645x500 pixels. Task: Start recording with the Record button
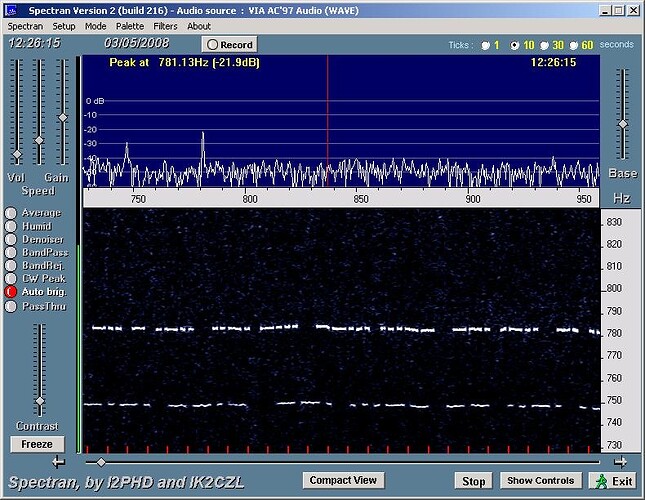pyautogui.click(x=229, y=45)
